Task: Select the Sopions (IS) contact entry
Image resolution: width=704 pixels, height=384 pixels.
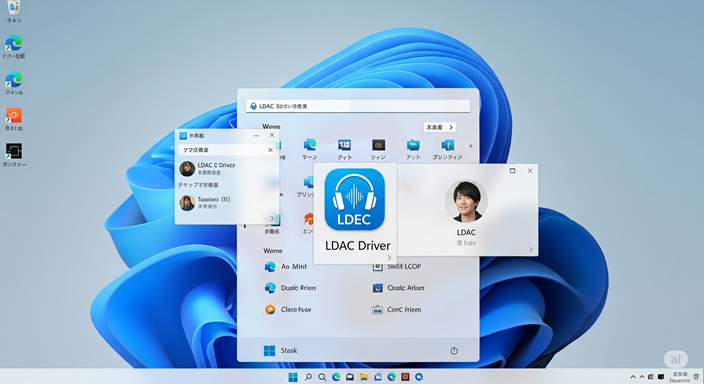Action: (206, 203)
